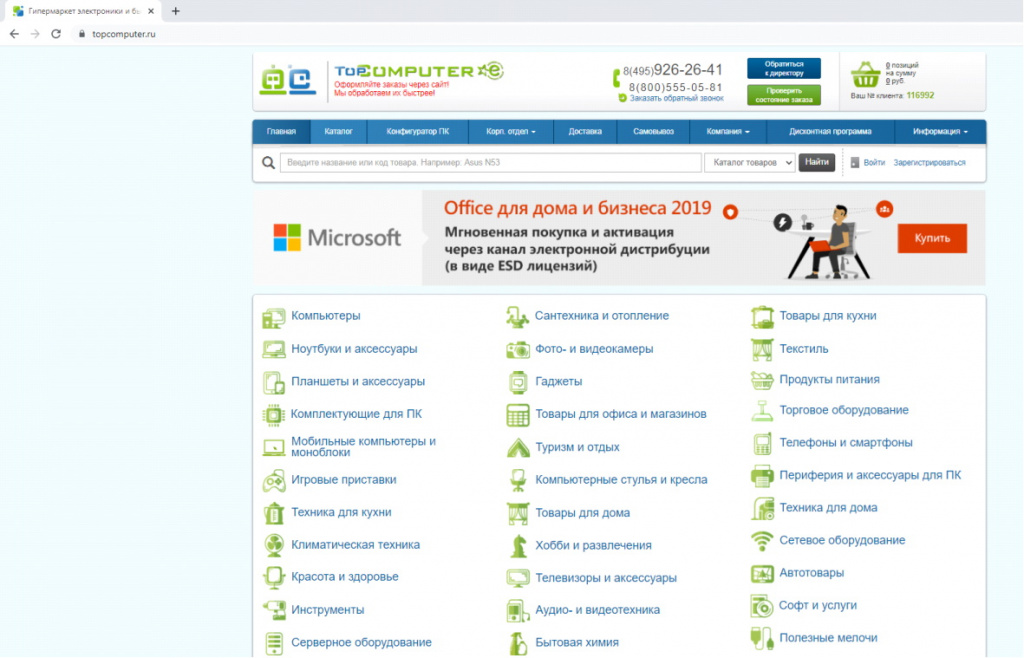Click the magnifier search icon

point(268,163)
